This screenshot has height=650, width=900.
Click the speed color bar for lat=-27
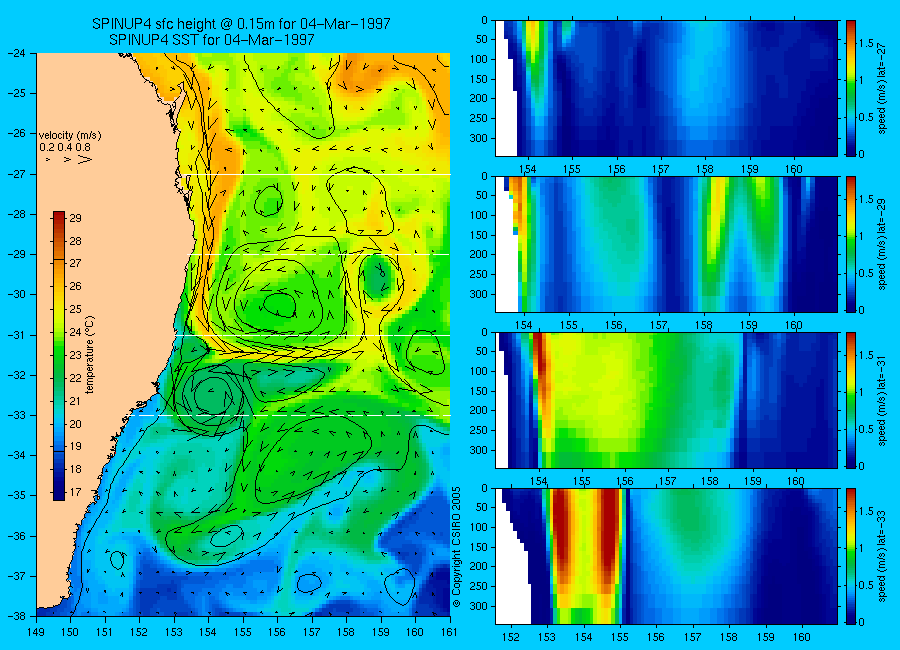pos(851,88)
